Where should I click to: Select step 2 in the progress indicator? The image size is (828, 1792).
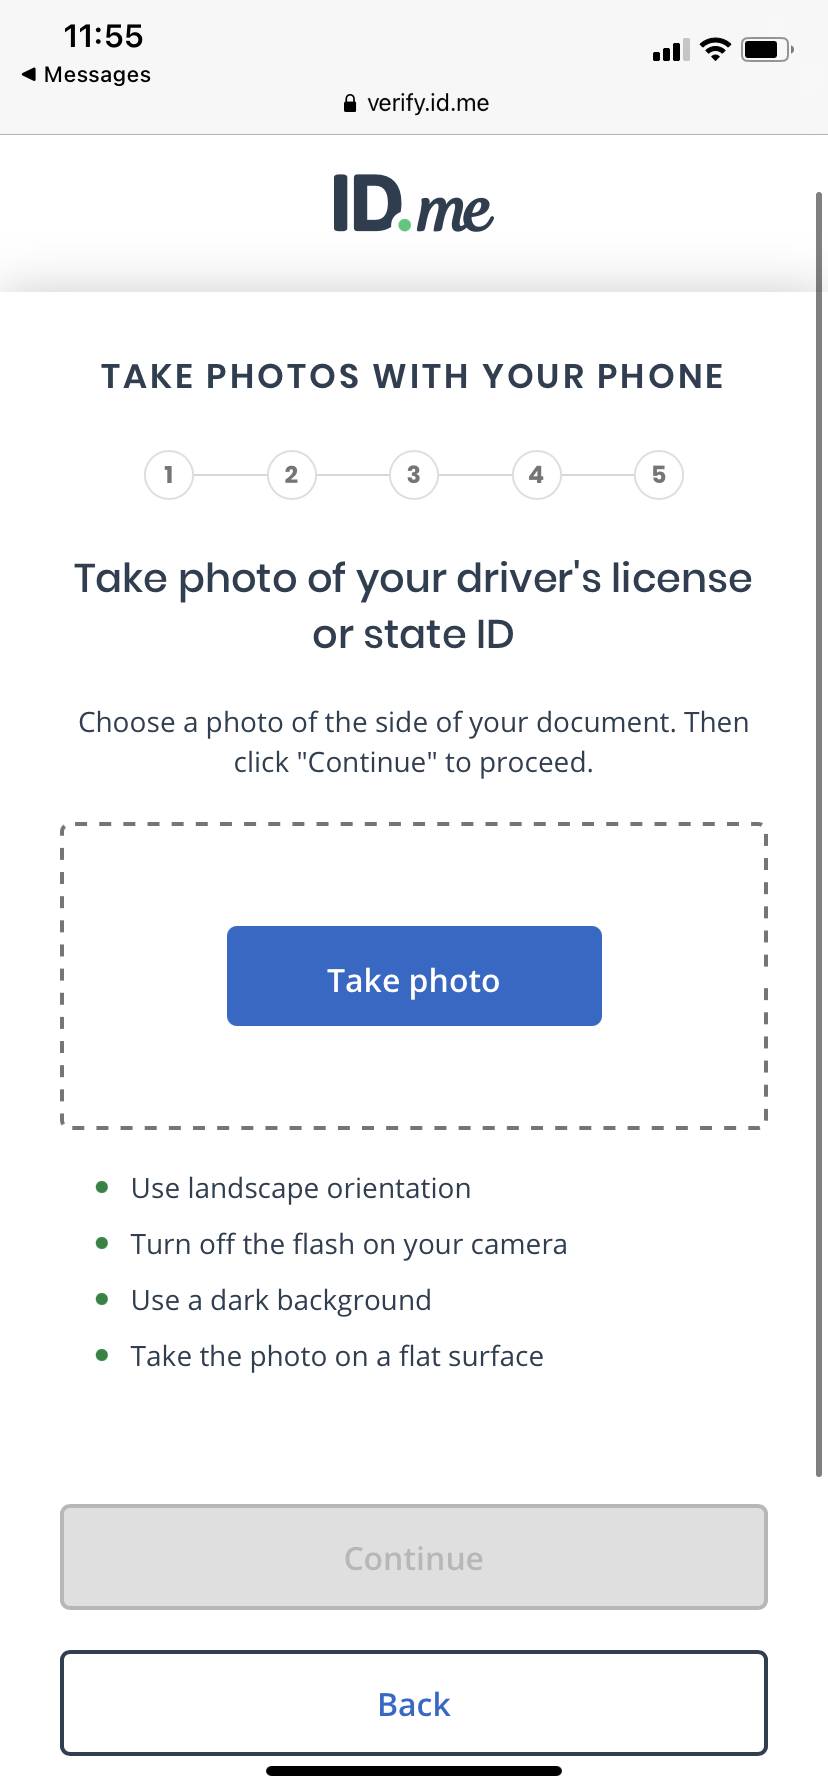click(291, 475)
